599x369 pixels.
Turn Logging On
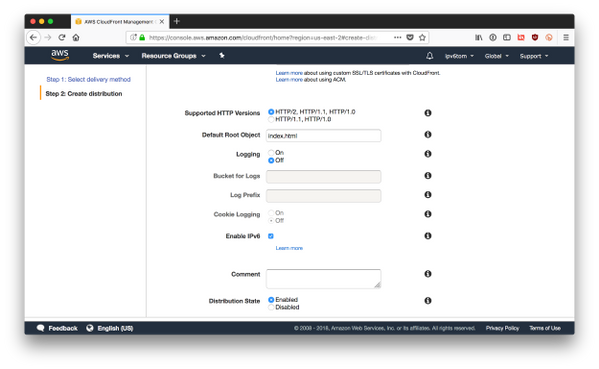pos(271,153)
